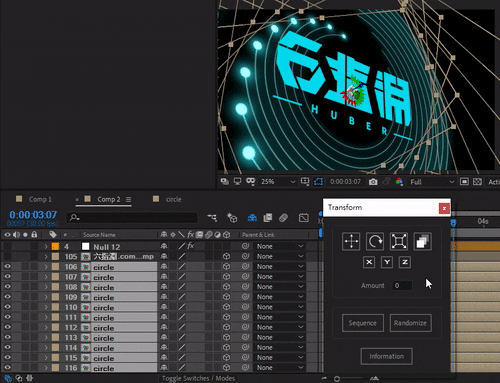This screenshot has height=383, width=500.
Task: Click the timeline zoom slider handle
Action: pos(337,379)
